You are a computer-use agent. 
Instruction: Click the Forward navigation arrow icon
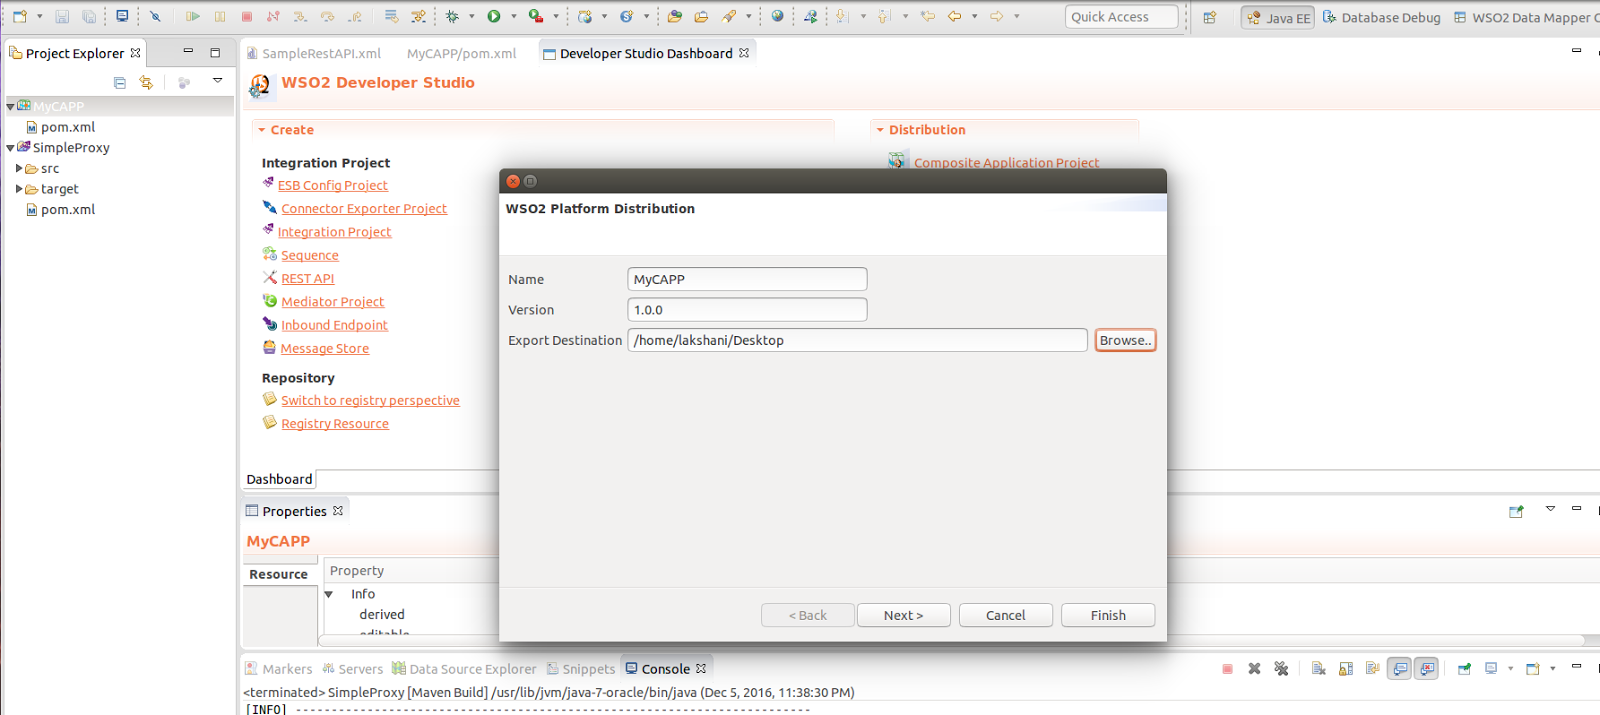coord(997,16)
